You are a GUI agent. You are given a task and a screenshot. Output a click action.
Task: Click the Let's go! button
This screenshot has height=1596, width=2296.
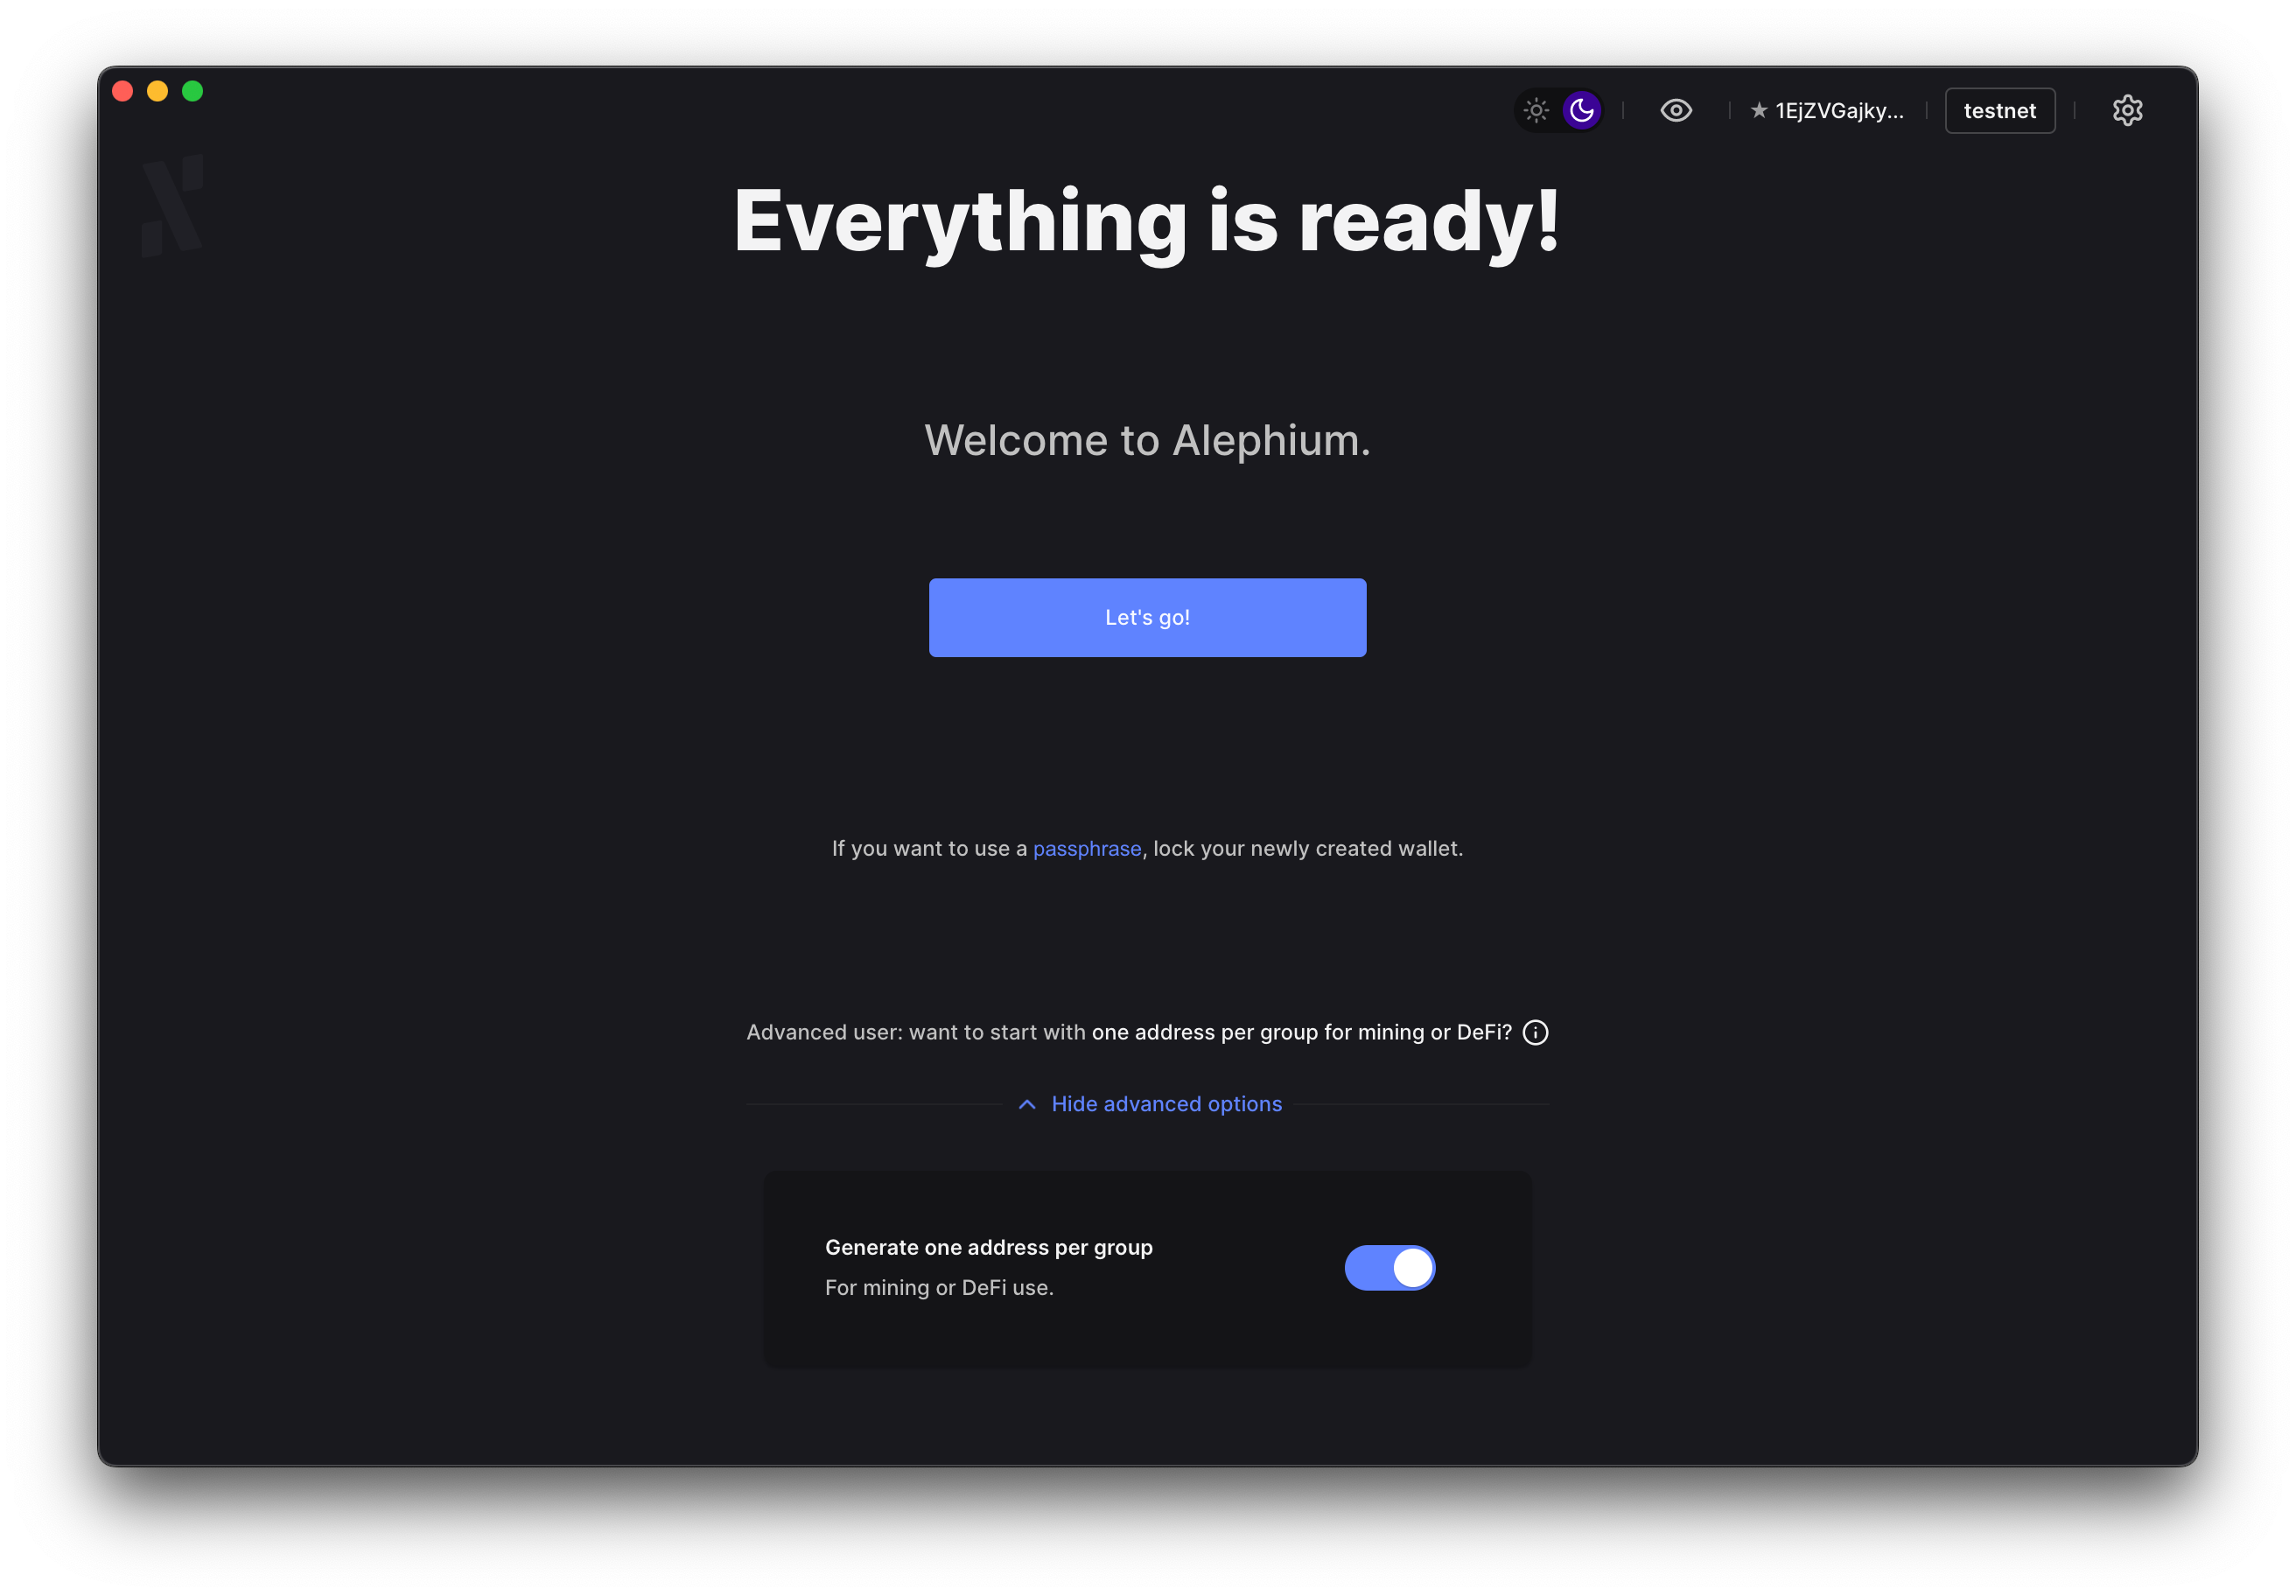click(x=1148, y=616)
